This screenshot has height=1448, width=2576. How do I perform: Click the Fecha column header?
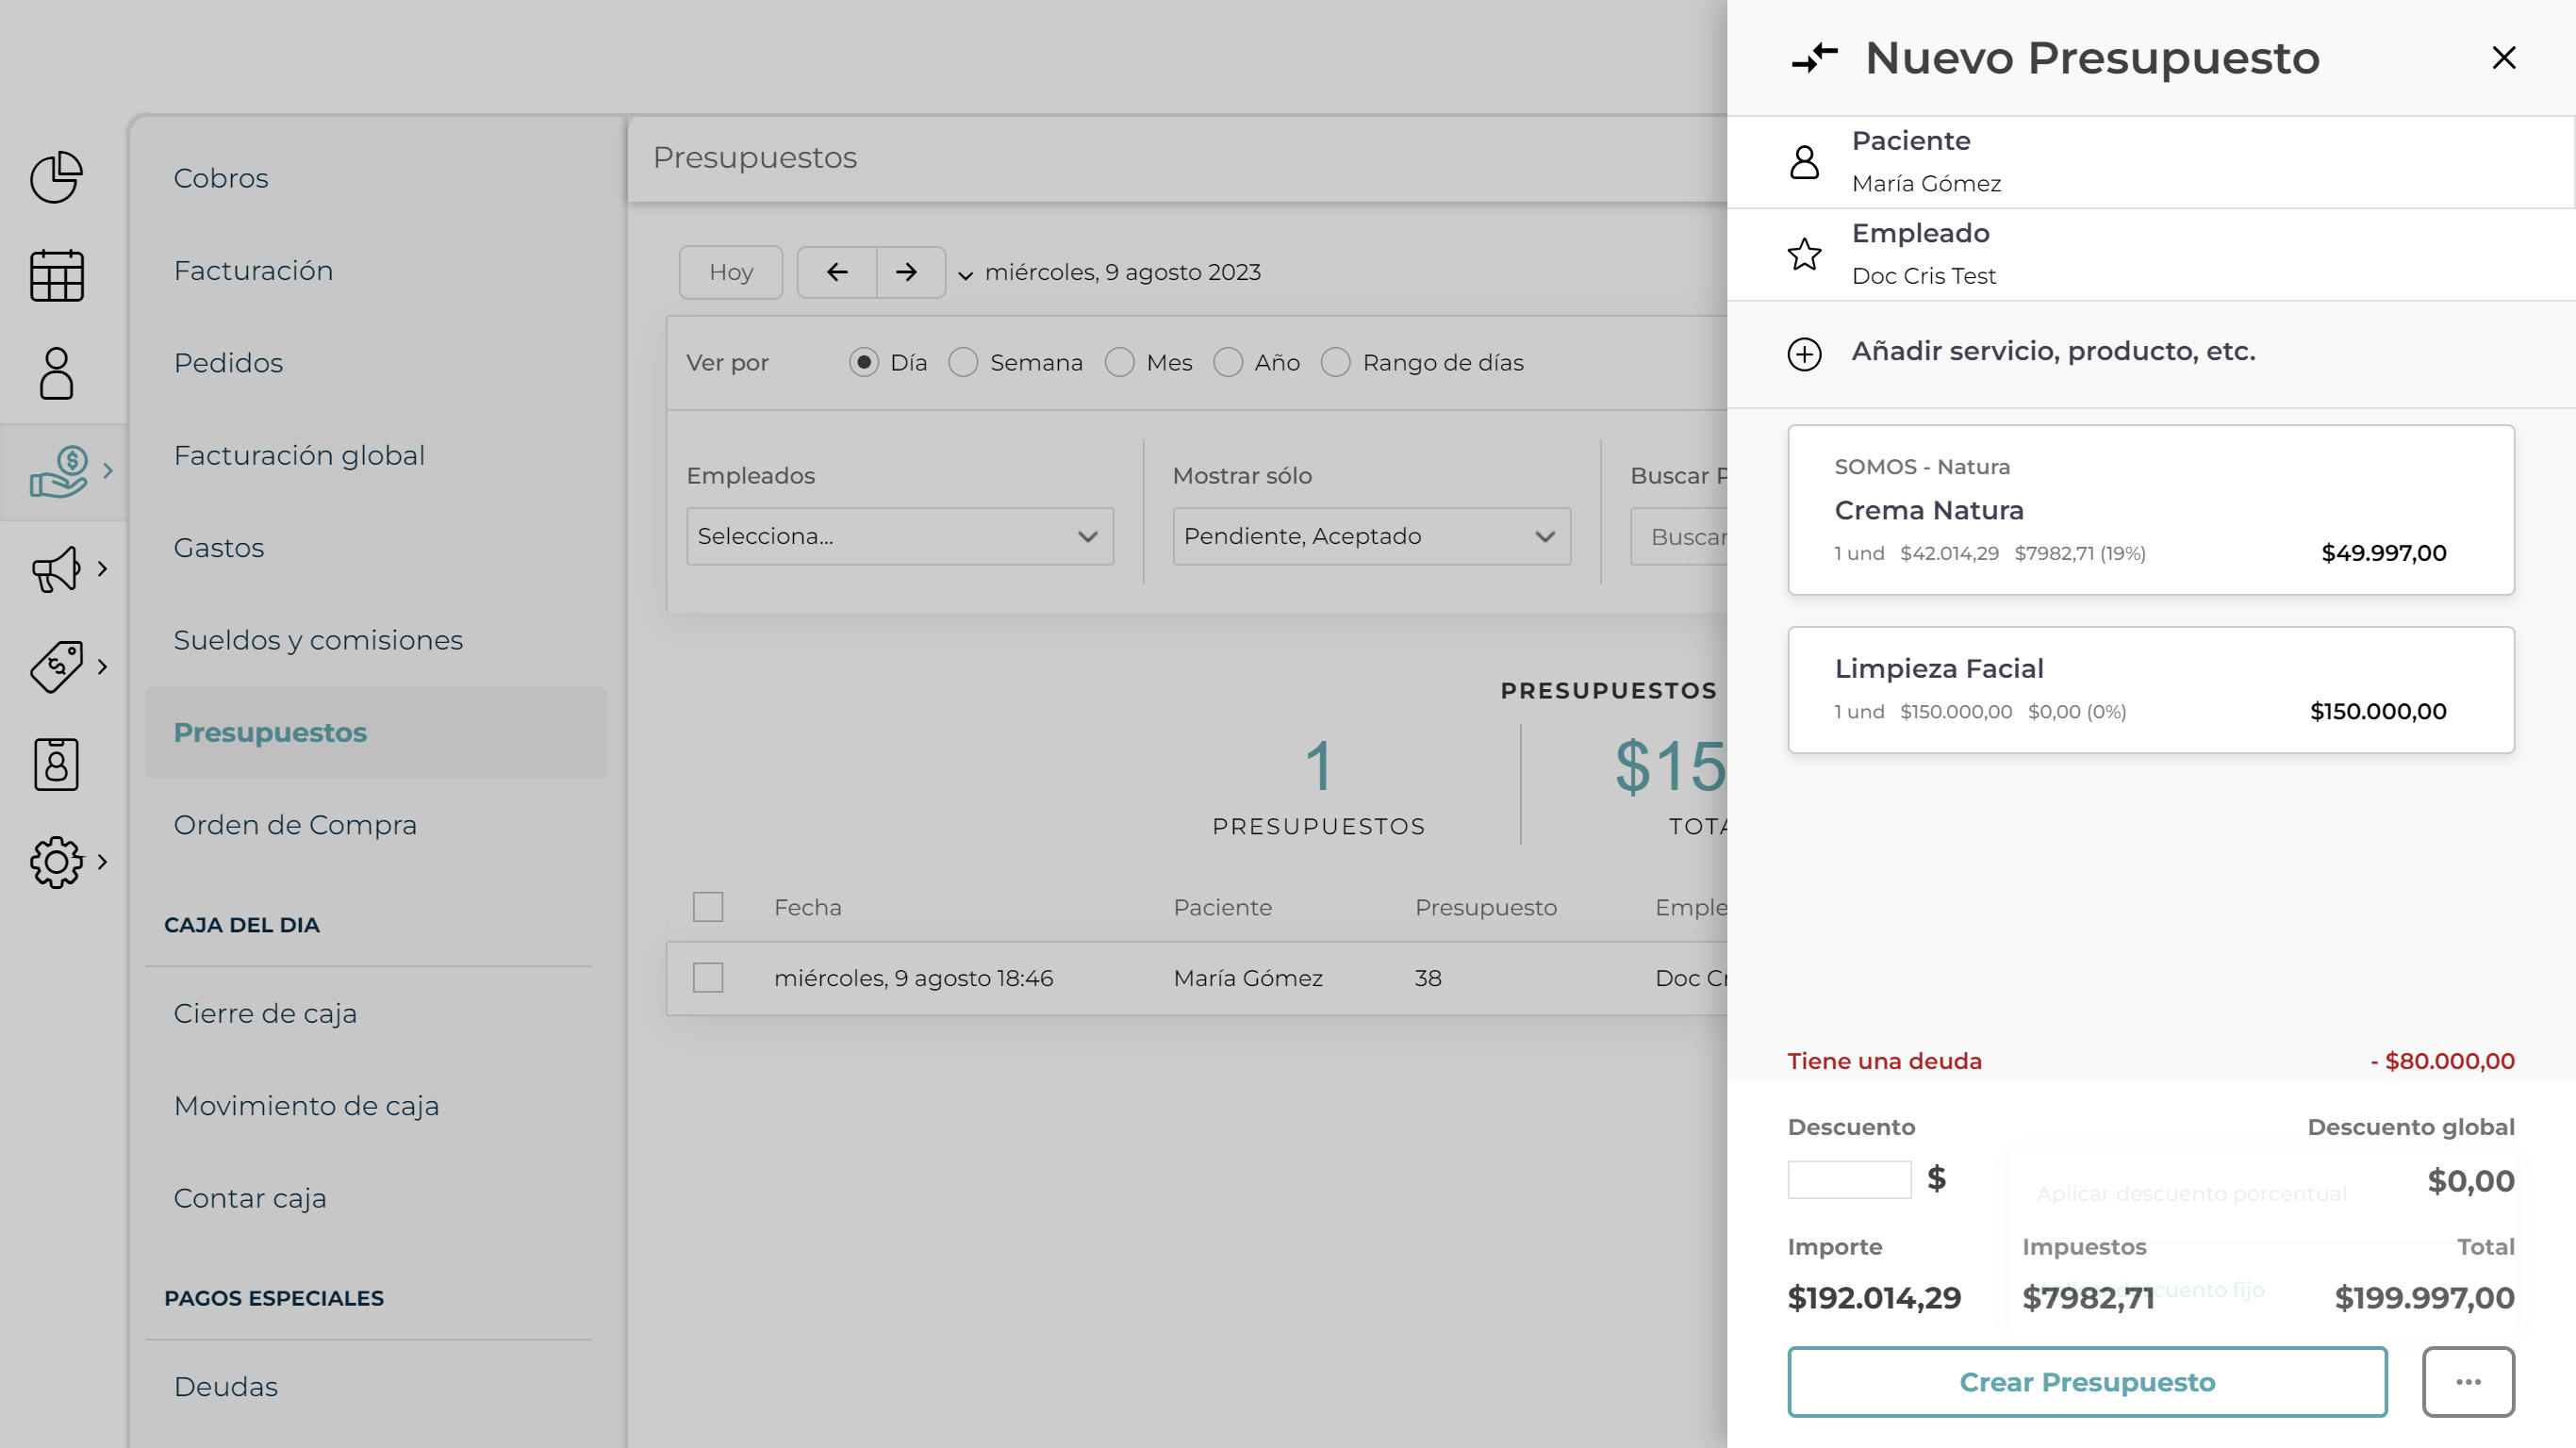tap(808, 907)
